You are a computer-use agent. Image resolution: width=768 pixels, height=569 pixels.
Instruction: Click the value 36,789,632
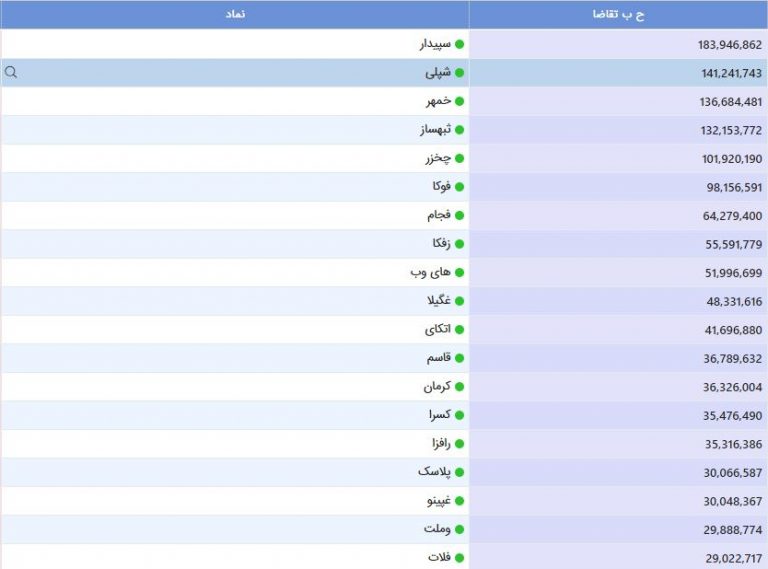733,359
